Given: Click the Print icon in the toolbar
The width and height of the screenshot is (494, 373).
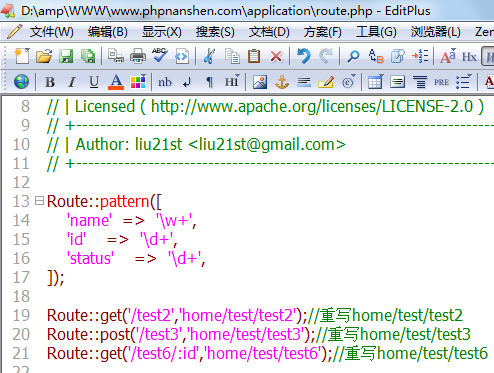Looking at the screenshot, I should coord(138,56).
